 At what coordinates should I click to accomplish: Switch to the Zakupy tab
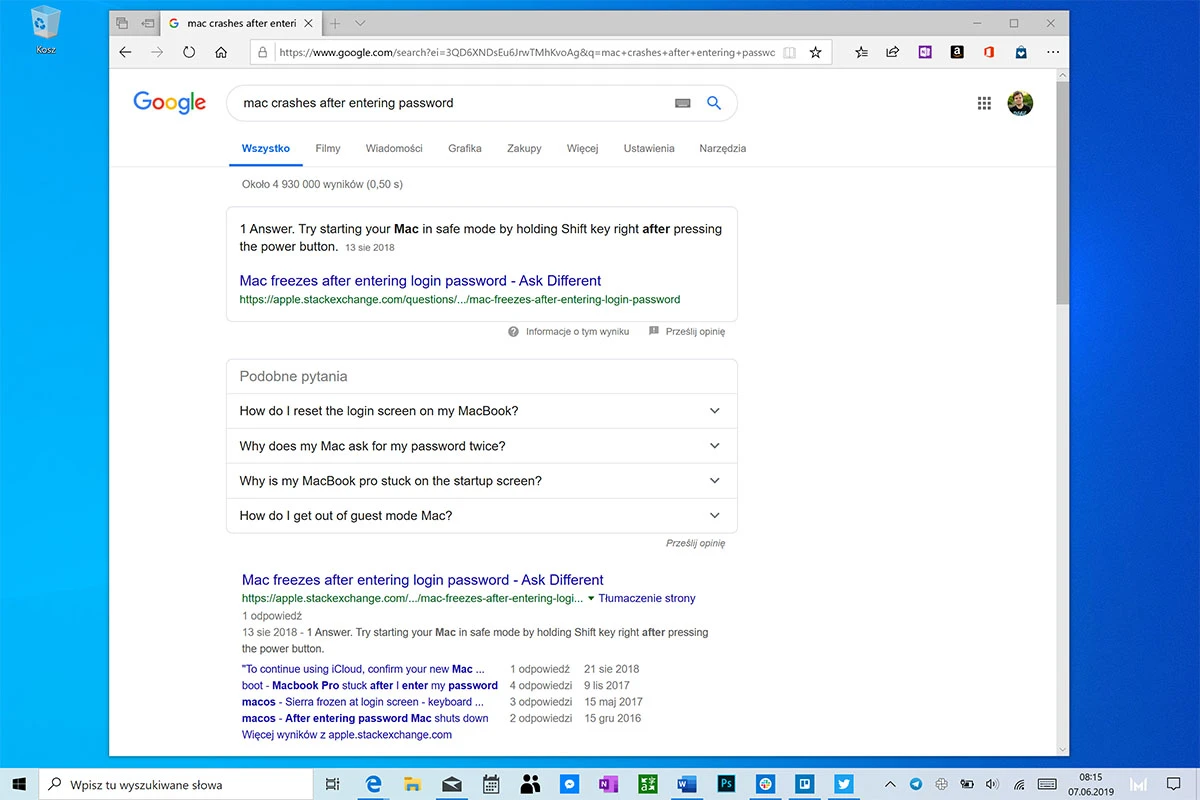coord(524,148)
